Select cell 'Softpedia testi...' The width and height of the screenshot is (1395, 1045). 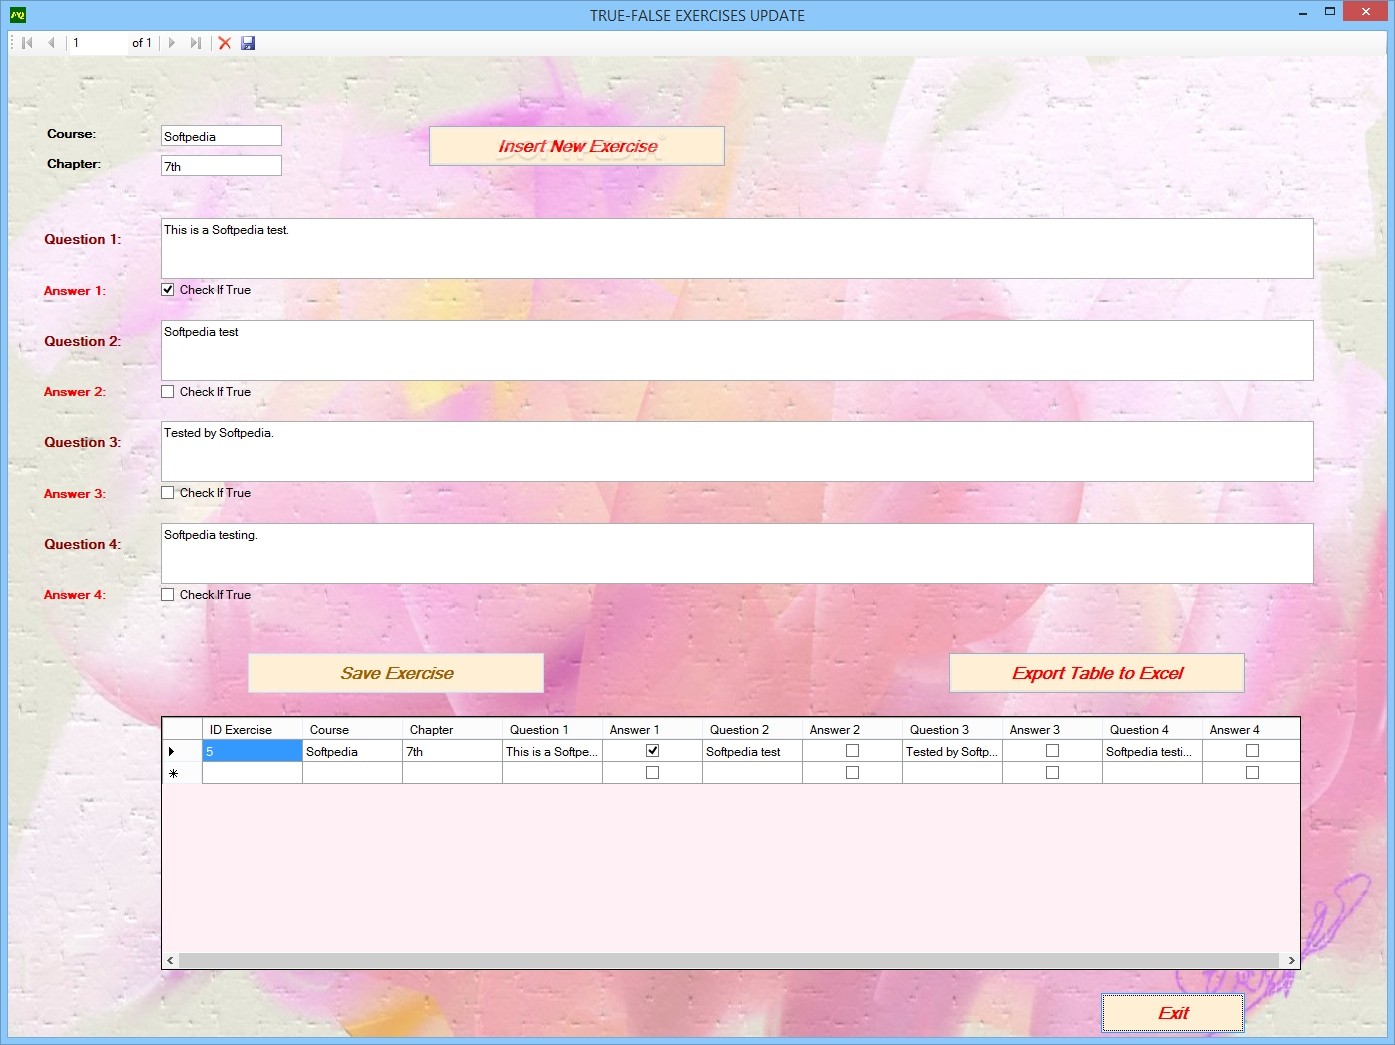tap(1152, 751)
